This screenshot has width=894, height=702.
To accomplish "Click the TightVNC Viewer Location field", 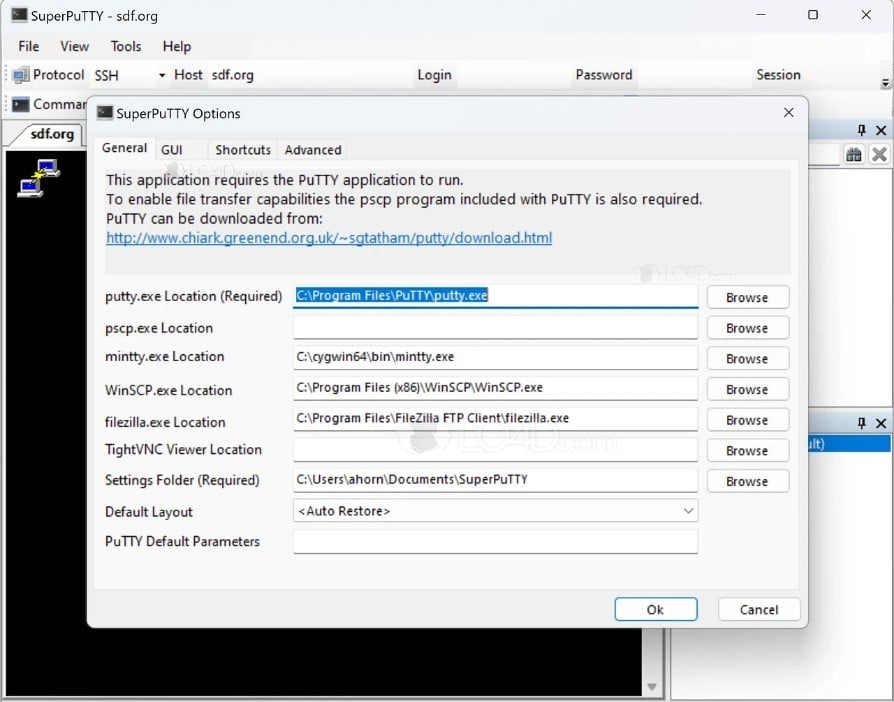I will [495, 450].
